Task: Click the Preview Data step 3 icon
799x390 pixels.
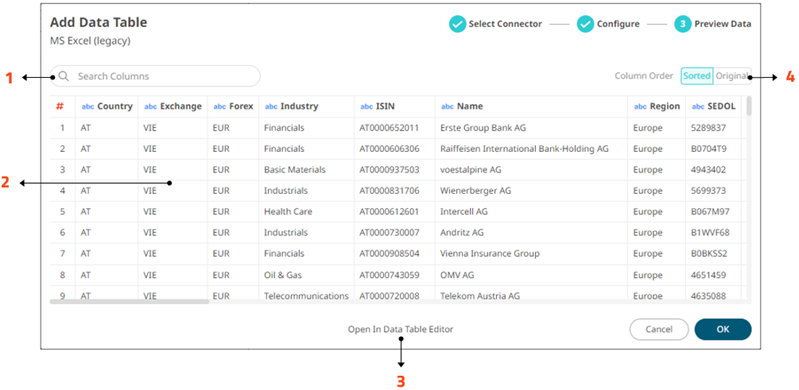Action: 683,23
